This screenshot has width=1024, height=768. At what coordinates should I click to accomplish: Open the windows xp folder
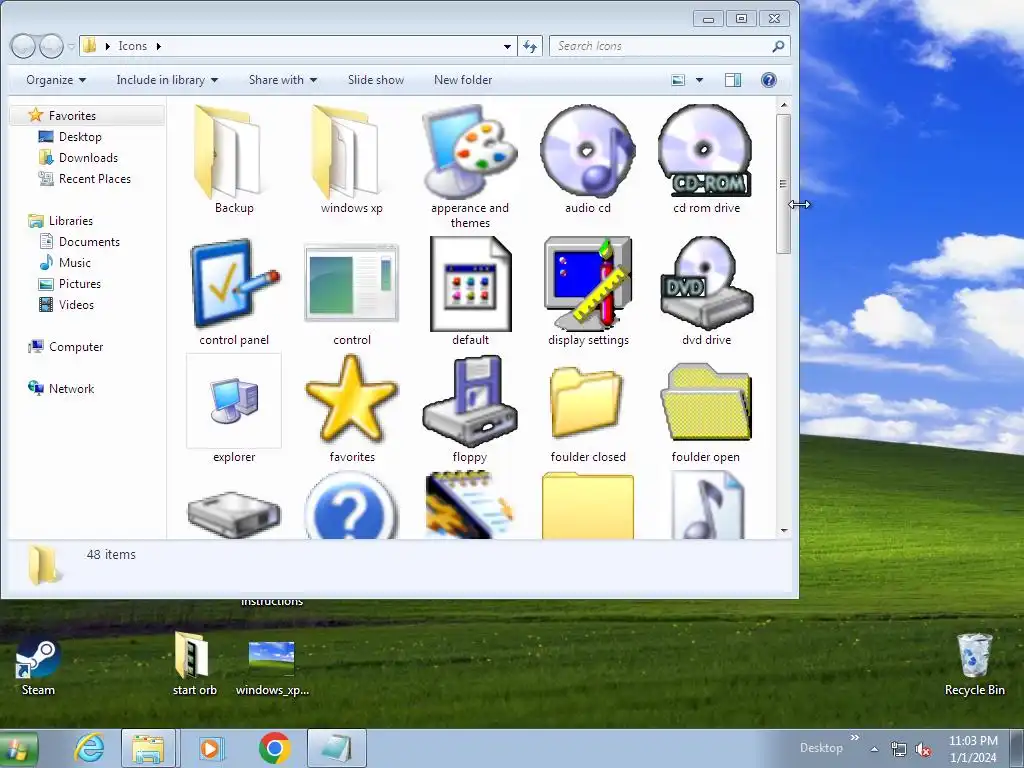351,160
